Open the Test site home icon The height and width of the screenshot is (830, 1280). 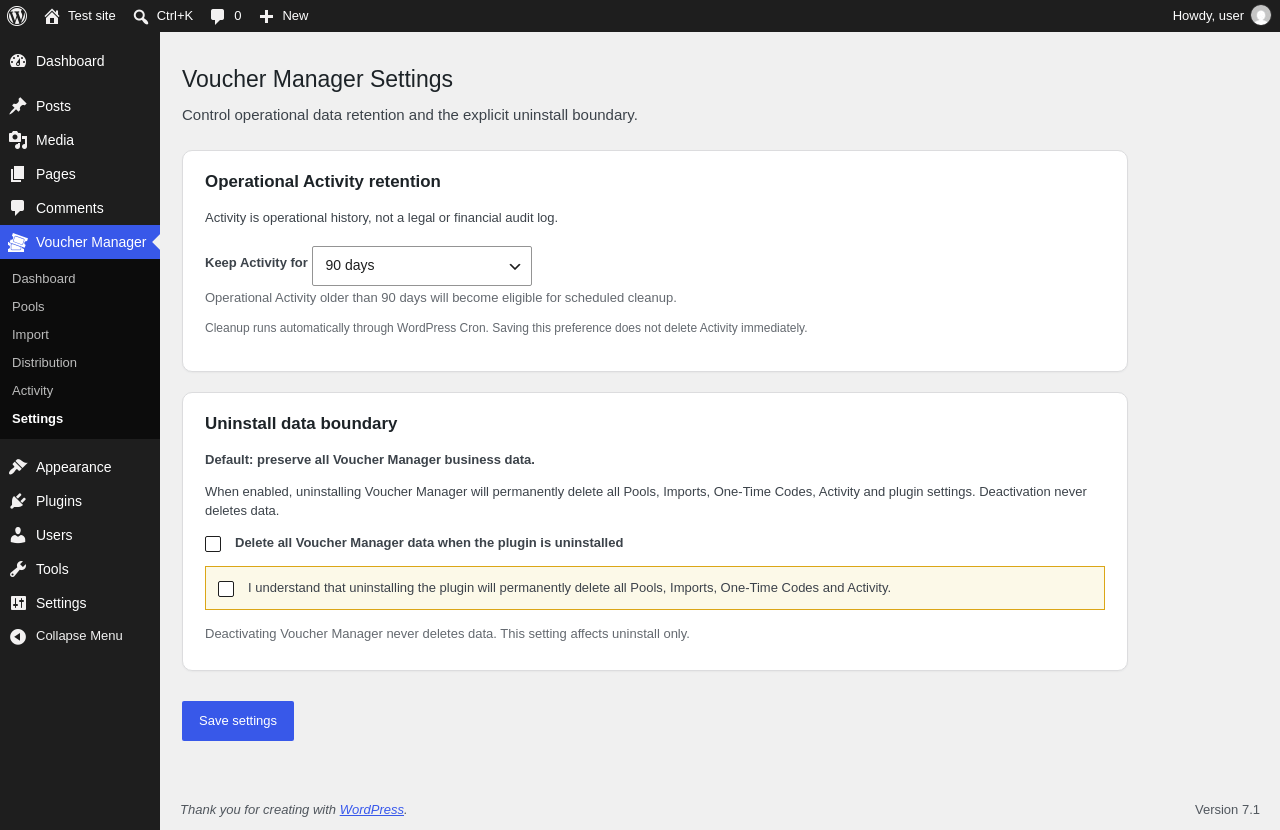(52, 16)
